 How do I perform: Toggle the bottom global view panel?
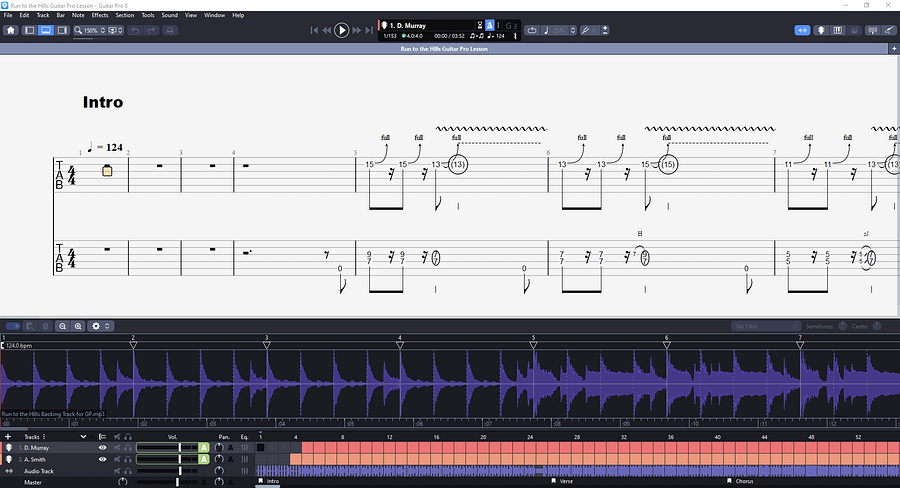(x=45, y=30)
